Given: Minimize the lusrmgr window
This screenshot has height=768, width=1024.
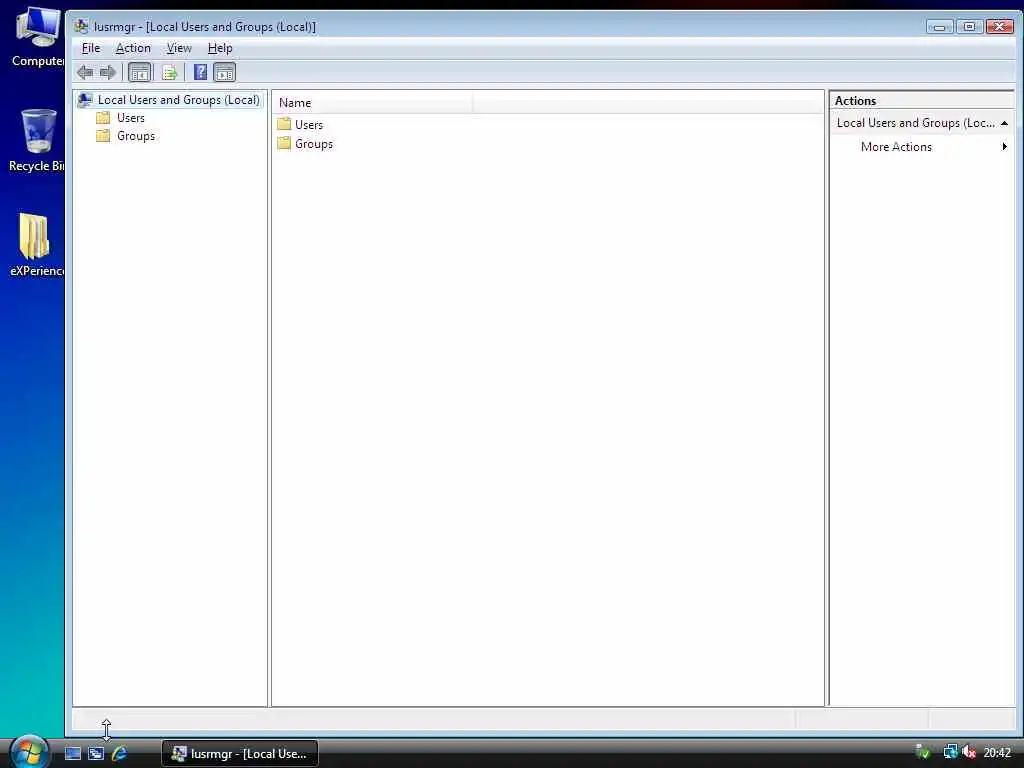Looking at the screenshot, I should point(939,27).
